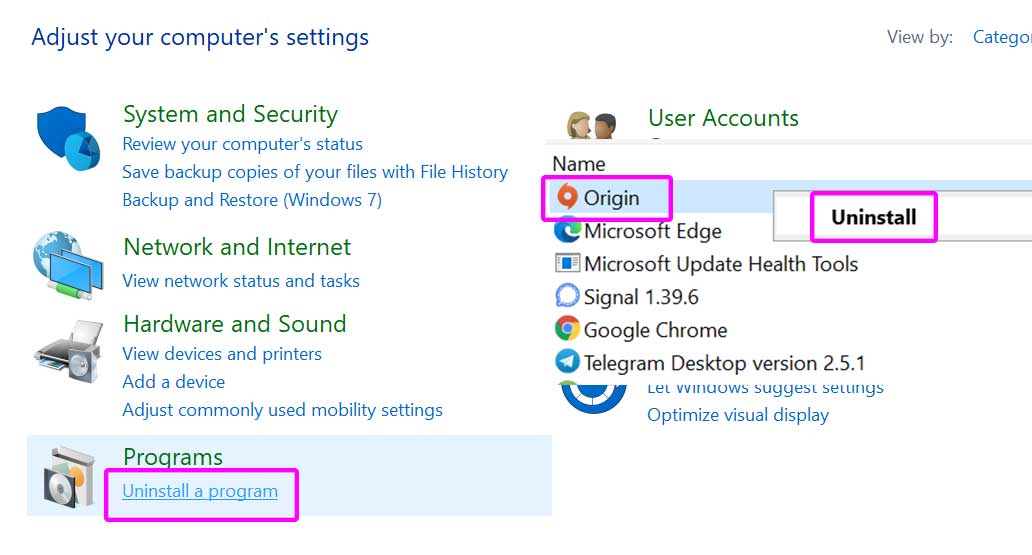Click the Telegram Desktop icon

coord(567,361)
